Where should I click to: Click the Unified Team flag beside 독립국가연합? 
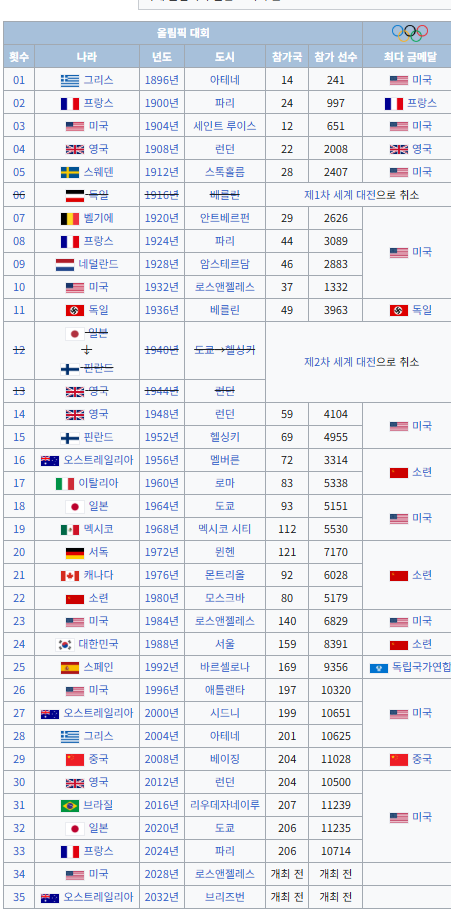[x=379, y=668]
